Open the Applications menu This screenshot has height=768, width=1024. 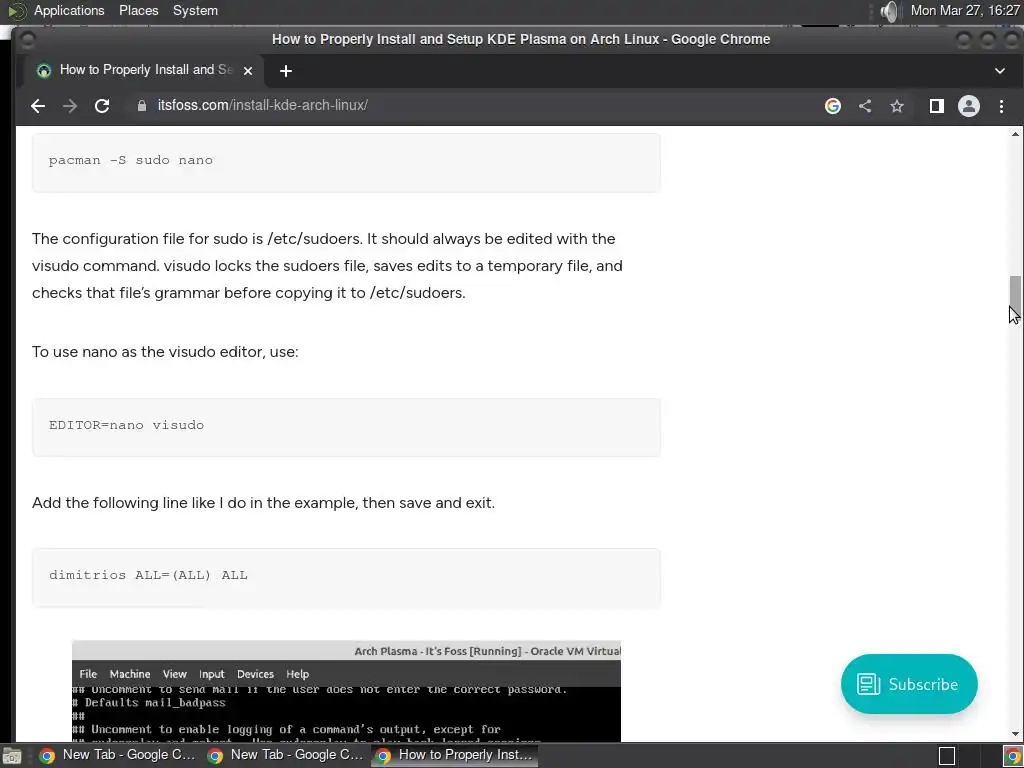tap(69, 10)
